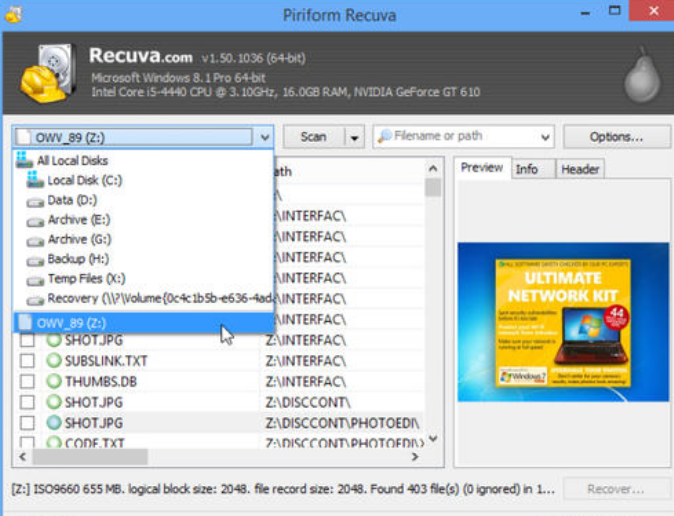The width and height of the screenshot is (674, 516).
Task: Open the Options... dialog
Action: pos(616,137)
